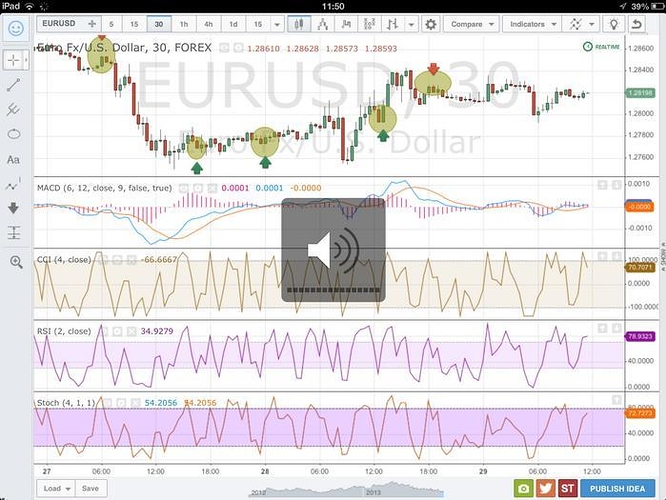Screen dimensions: 666x500
Task: Select the 5 minute interval
Action: click(x=111, y=24)
